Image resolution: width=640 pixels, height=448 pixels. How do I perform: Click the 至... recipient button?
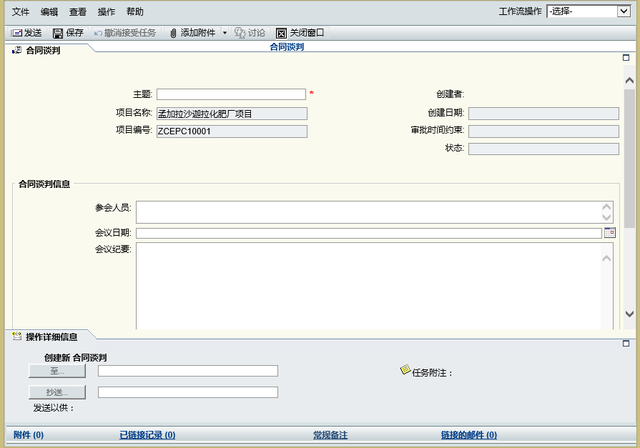(x=57, y=371)
